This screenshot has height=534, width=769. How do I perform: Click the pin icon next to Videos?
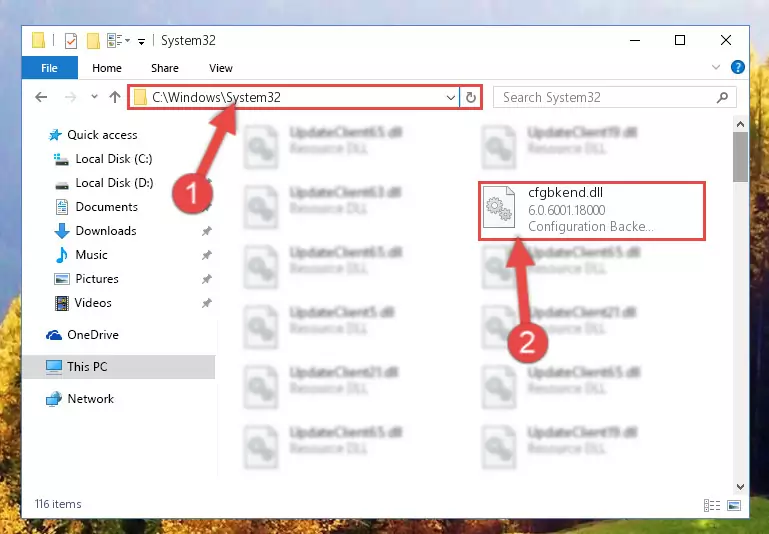pos(206,303)
